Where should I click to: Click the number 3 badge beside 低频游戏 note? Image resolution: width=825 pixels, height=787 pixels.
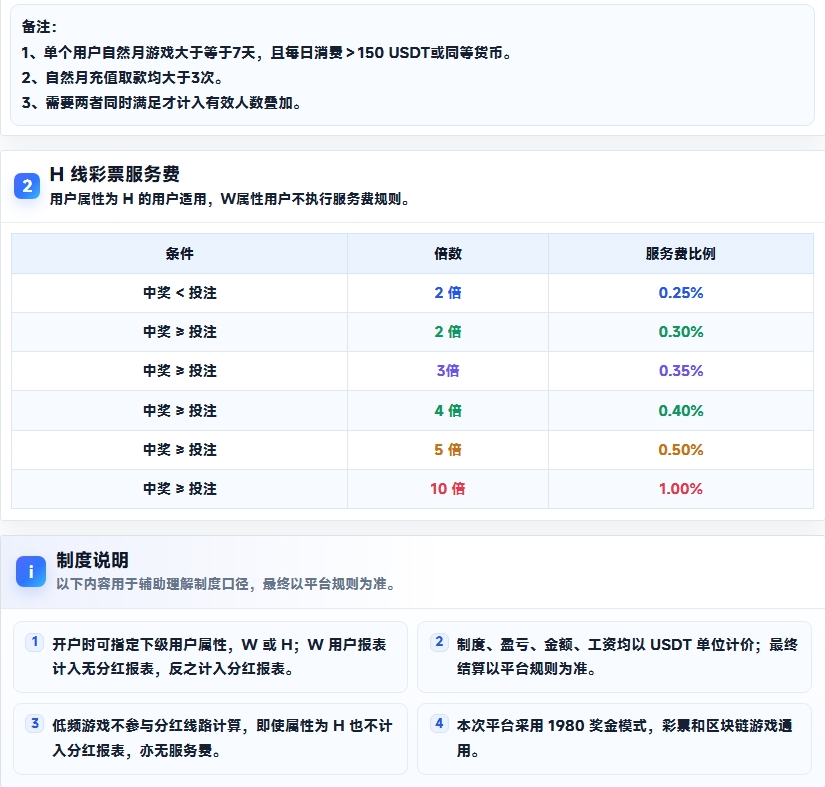[x=35, y=723]
